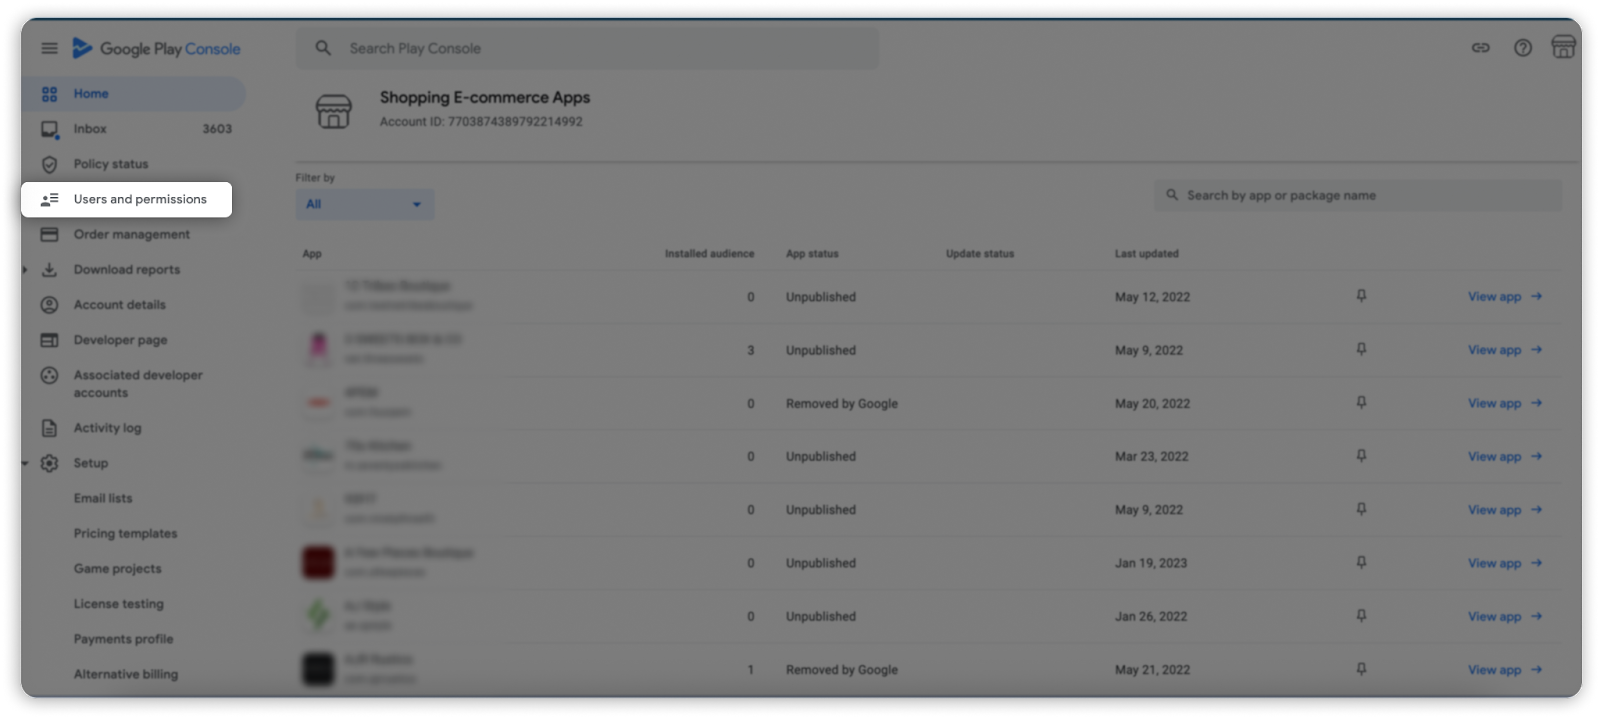The image size is (1600, 719).
Task: Pin the app updated May 20, 2022
Action: tap(1361, 403)
